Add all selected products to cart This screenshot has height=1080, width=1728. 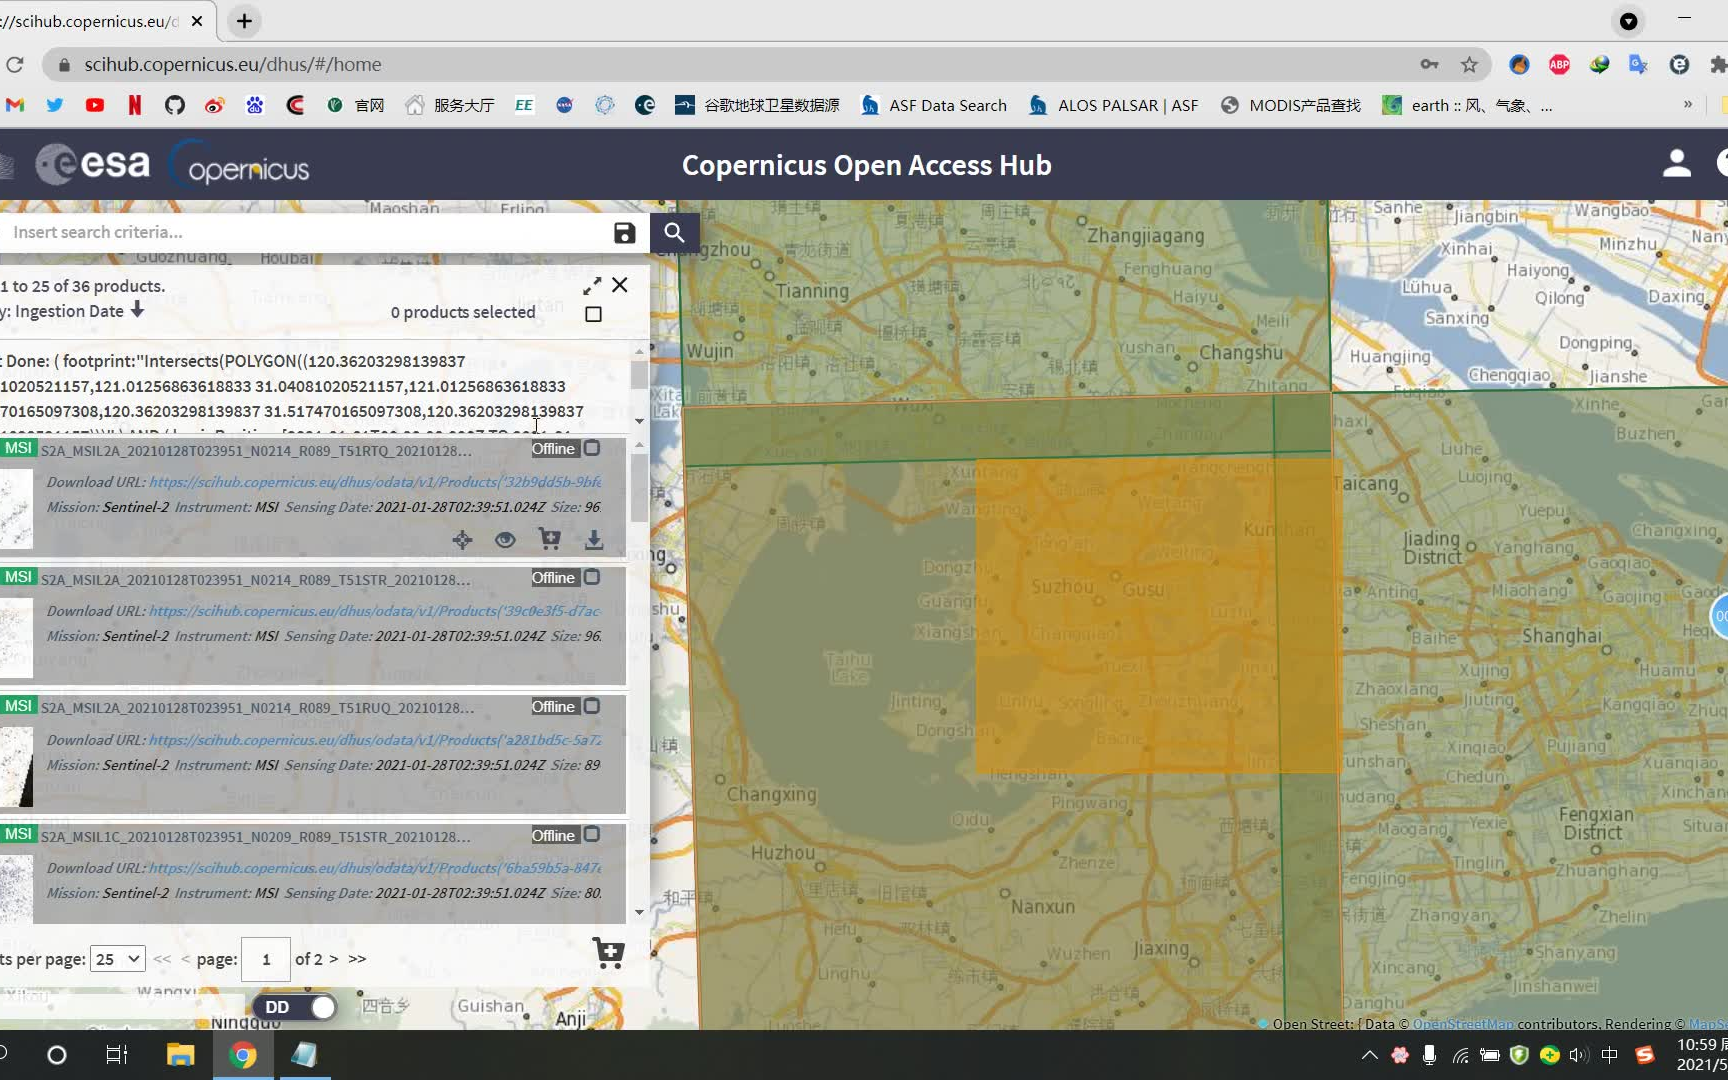pos(608,953)
